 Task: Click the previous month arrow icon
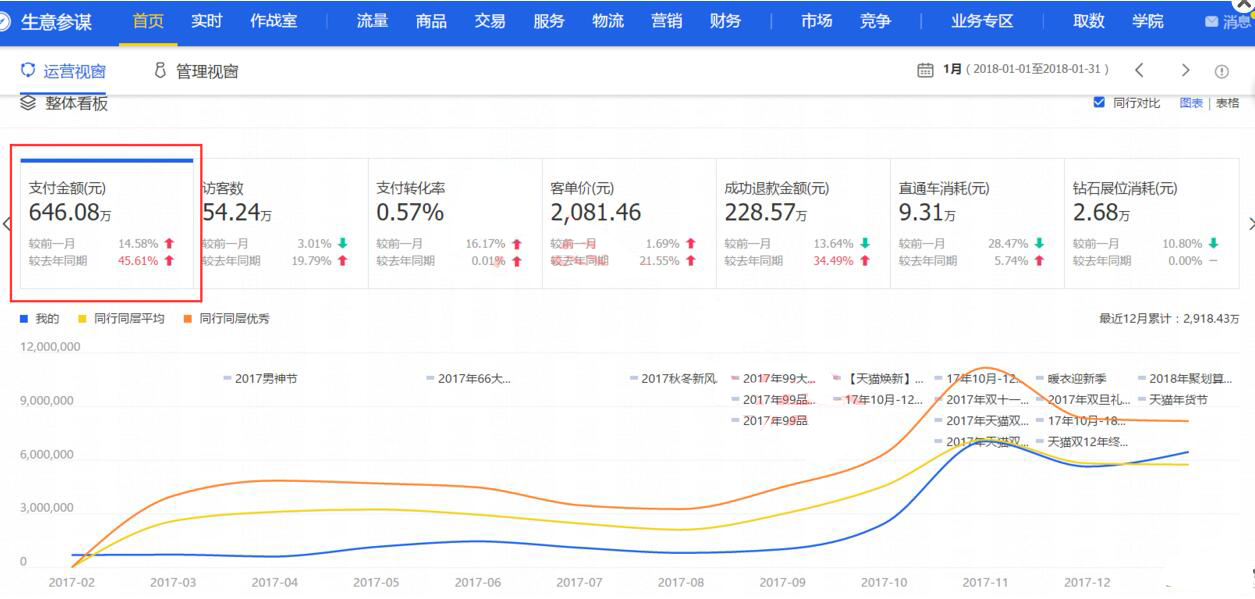[x=1141, y=70]
